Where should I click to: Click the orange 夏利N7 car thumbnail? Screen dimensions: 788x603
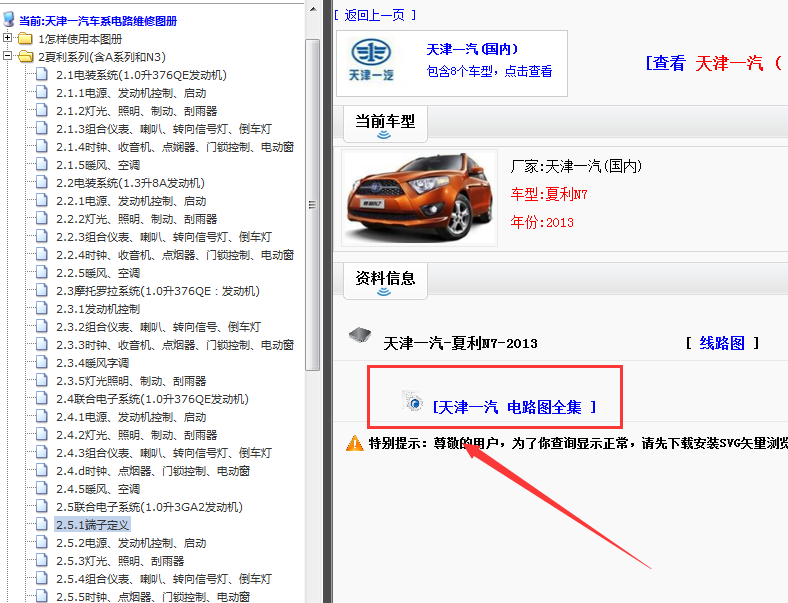pos(419,198)
